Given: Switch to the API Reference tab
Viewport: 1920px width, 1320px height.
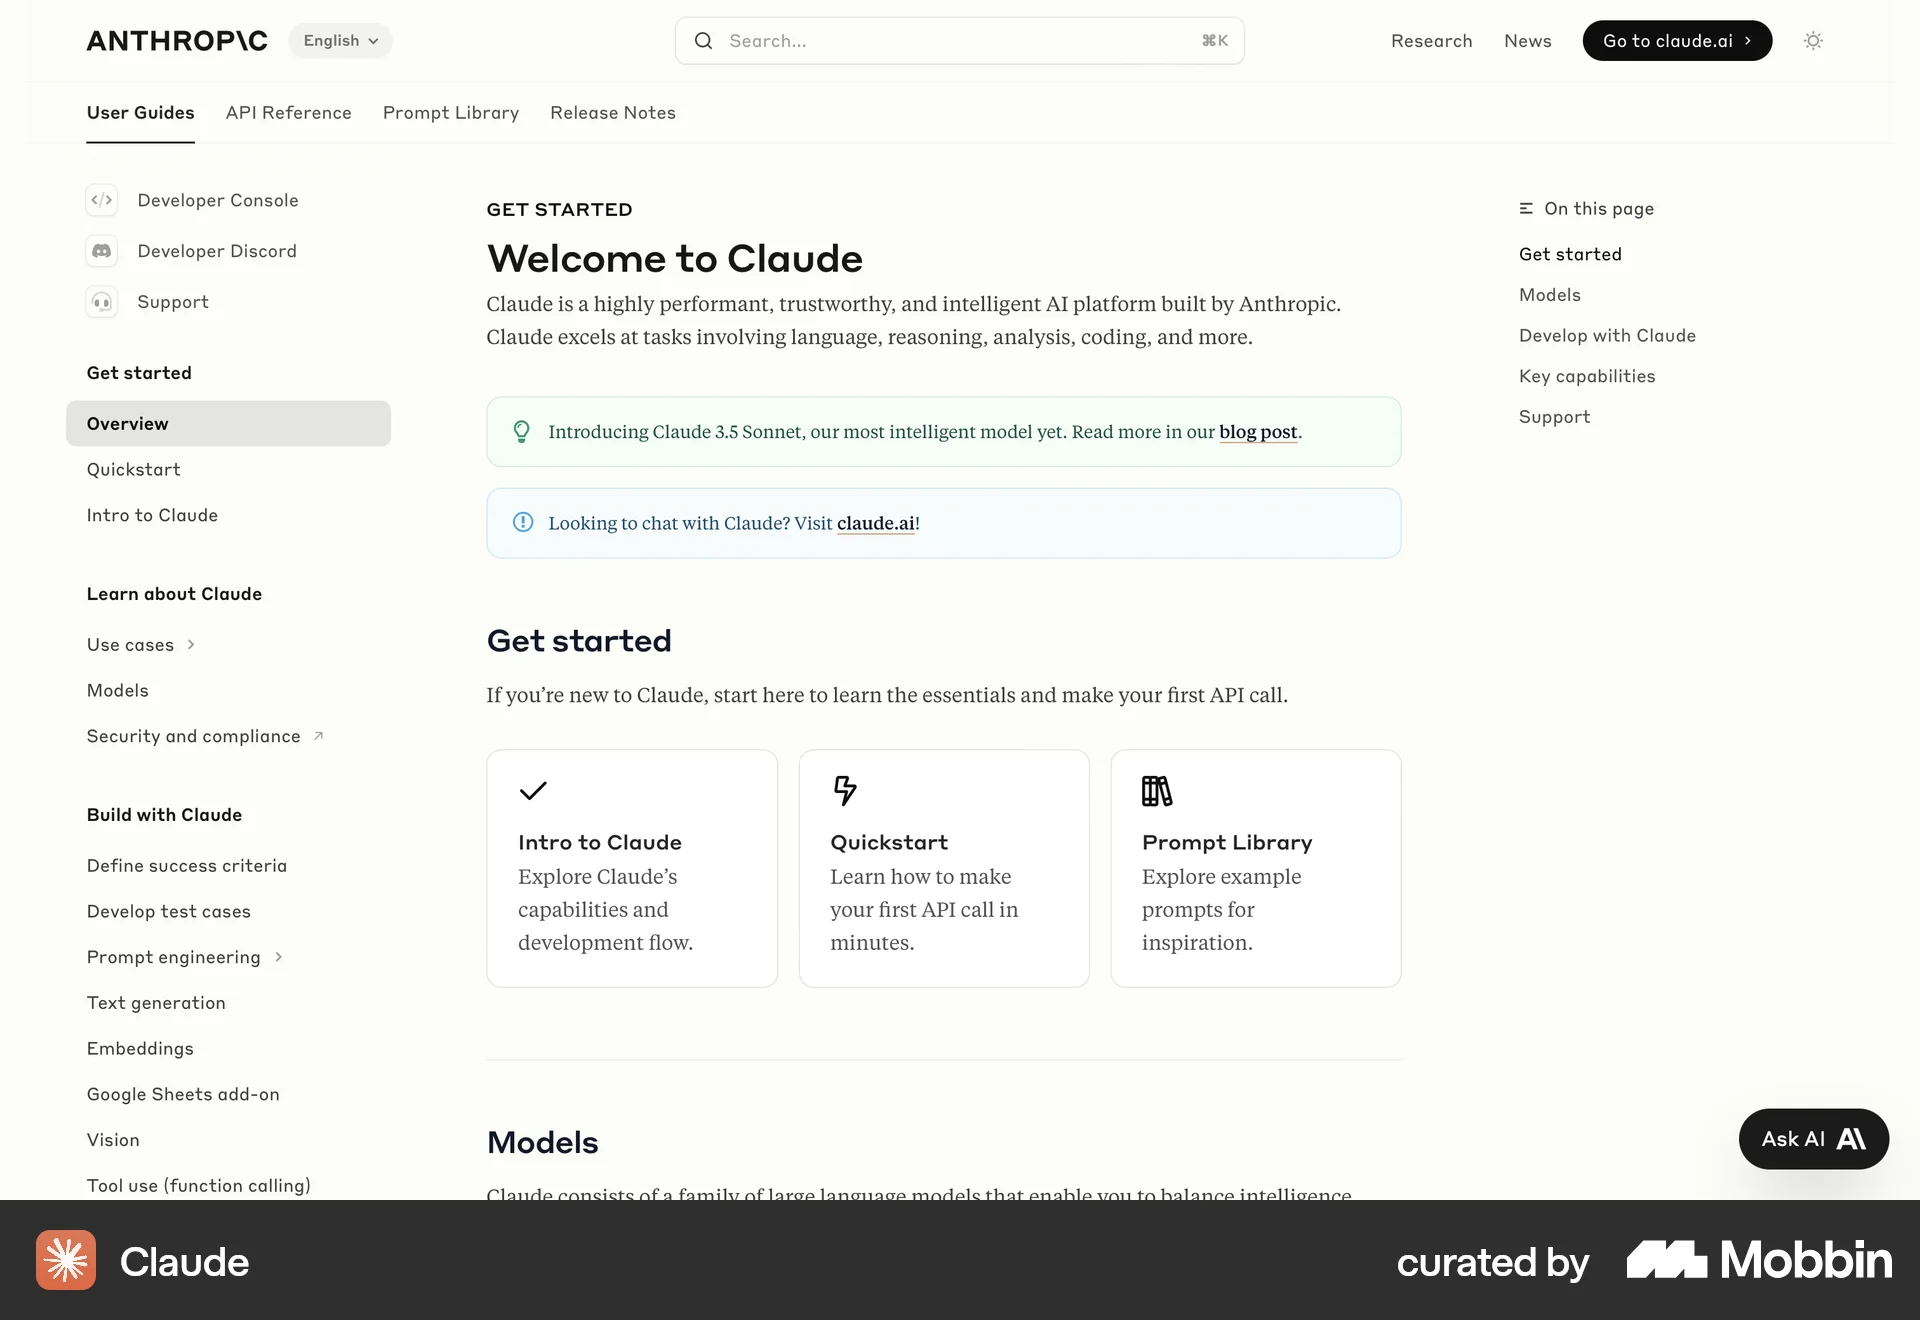Looking at the screenshot, I should click(x=288, y=113).
